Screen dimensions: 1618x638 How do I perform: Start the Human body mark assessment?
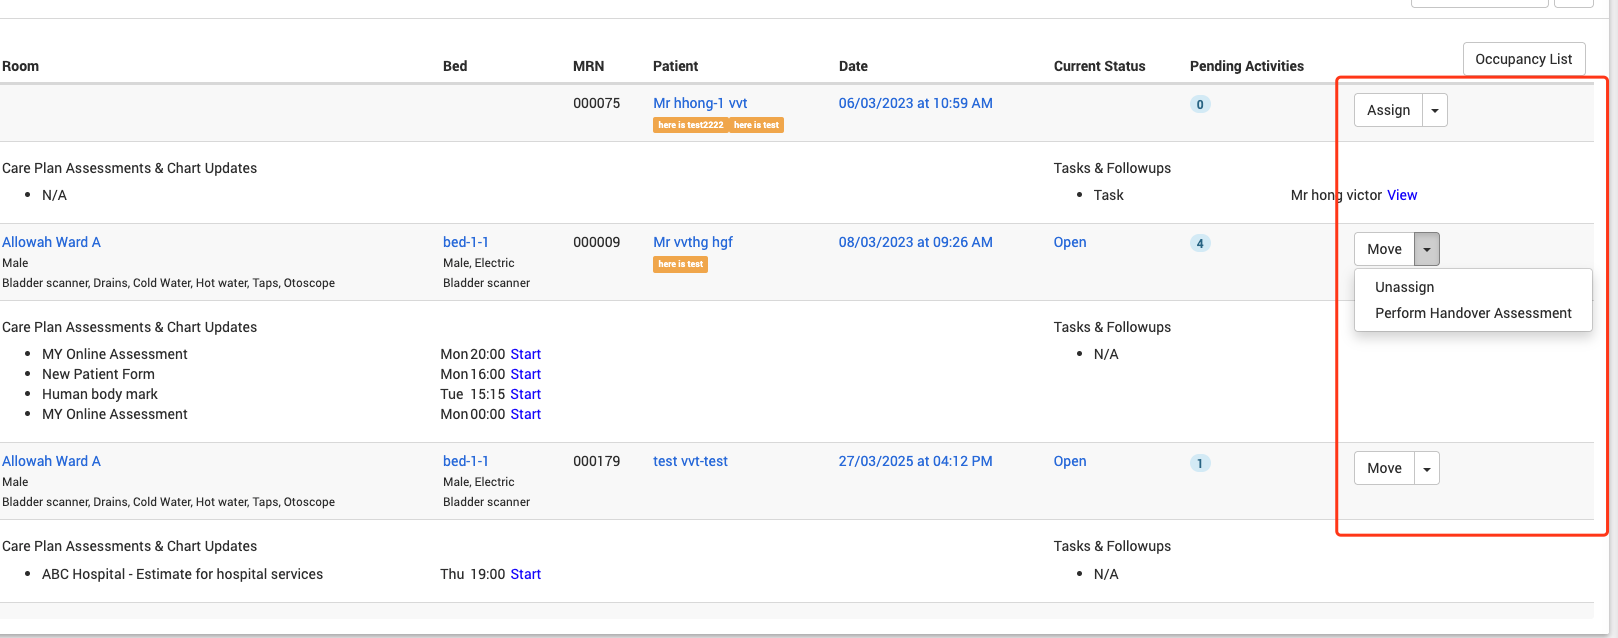[x=525, y=394]
